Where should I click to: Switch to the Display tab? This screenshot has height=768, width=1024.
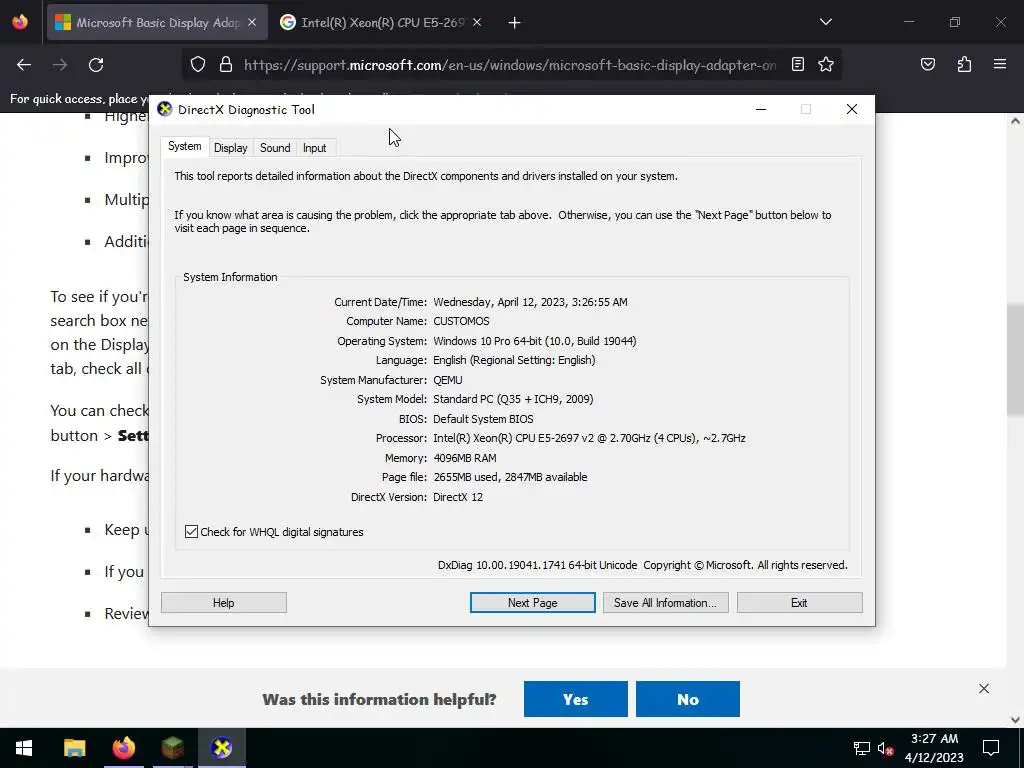point(231,148)
